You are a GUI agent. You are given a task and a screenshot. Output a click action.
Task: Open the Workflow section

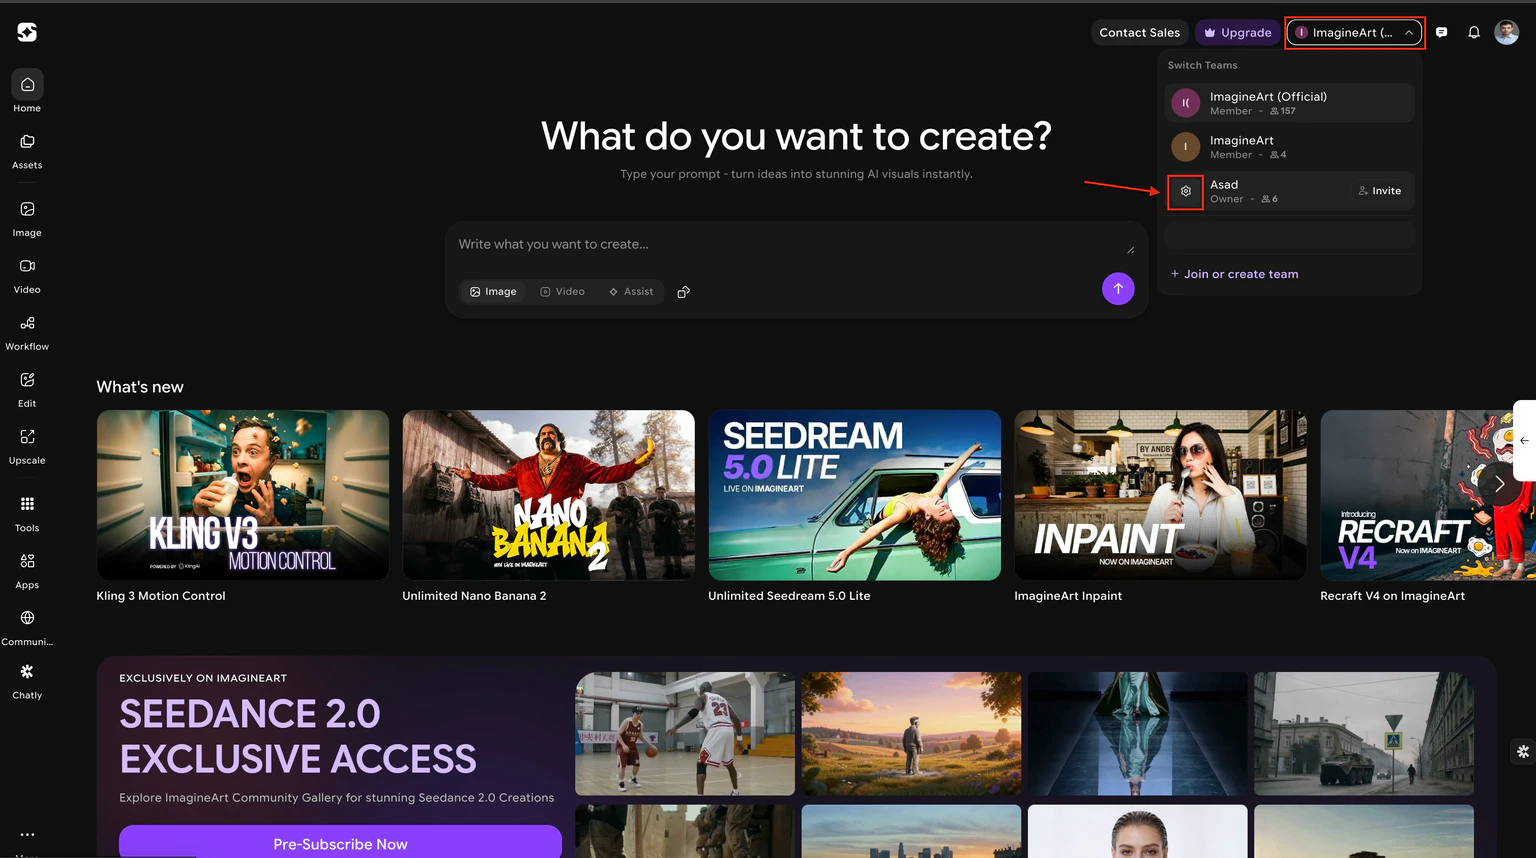(27, 332)
